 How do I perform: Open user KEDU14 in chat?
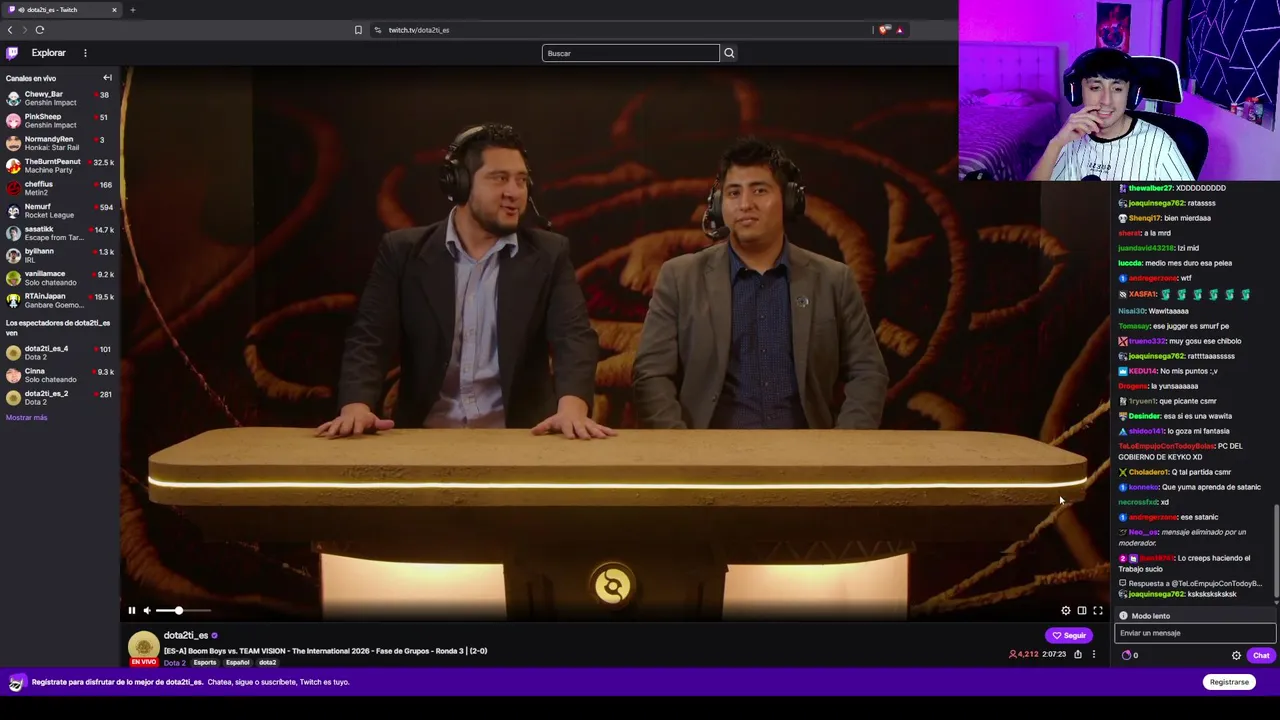(1143, 371)
